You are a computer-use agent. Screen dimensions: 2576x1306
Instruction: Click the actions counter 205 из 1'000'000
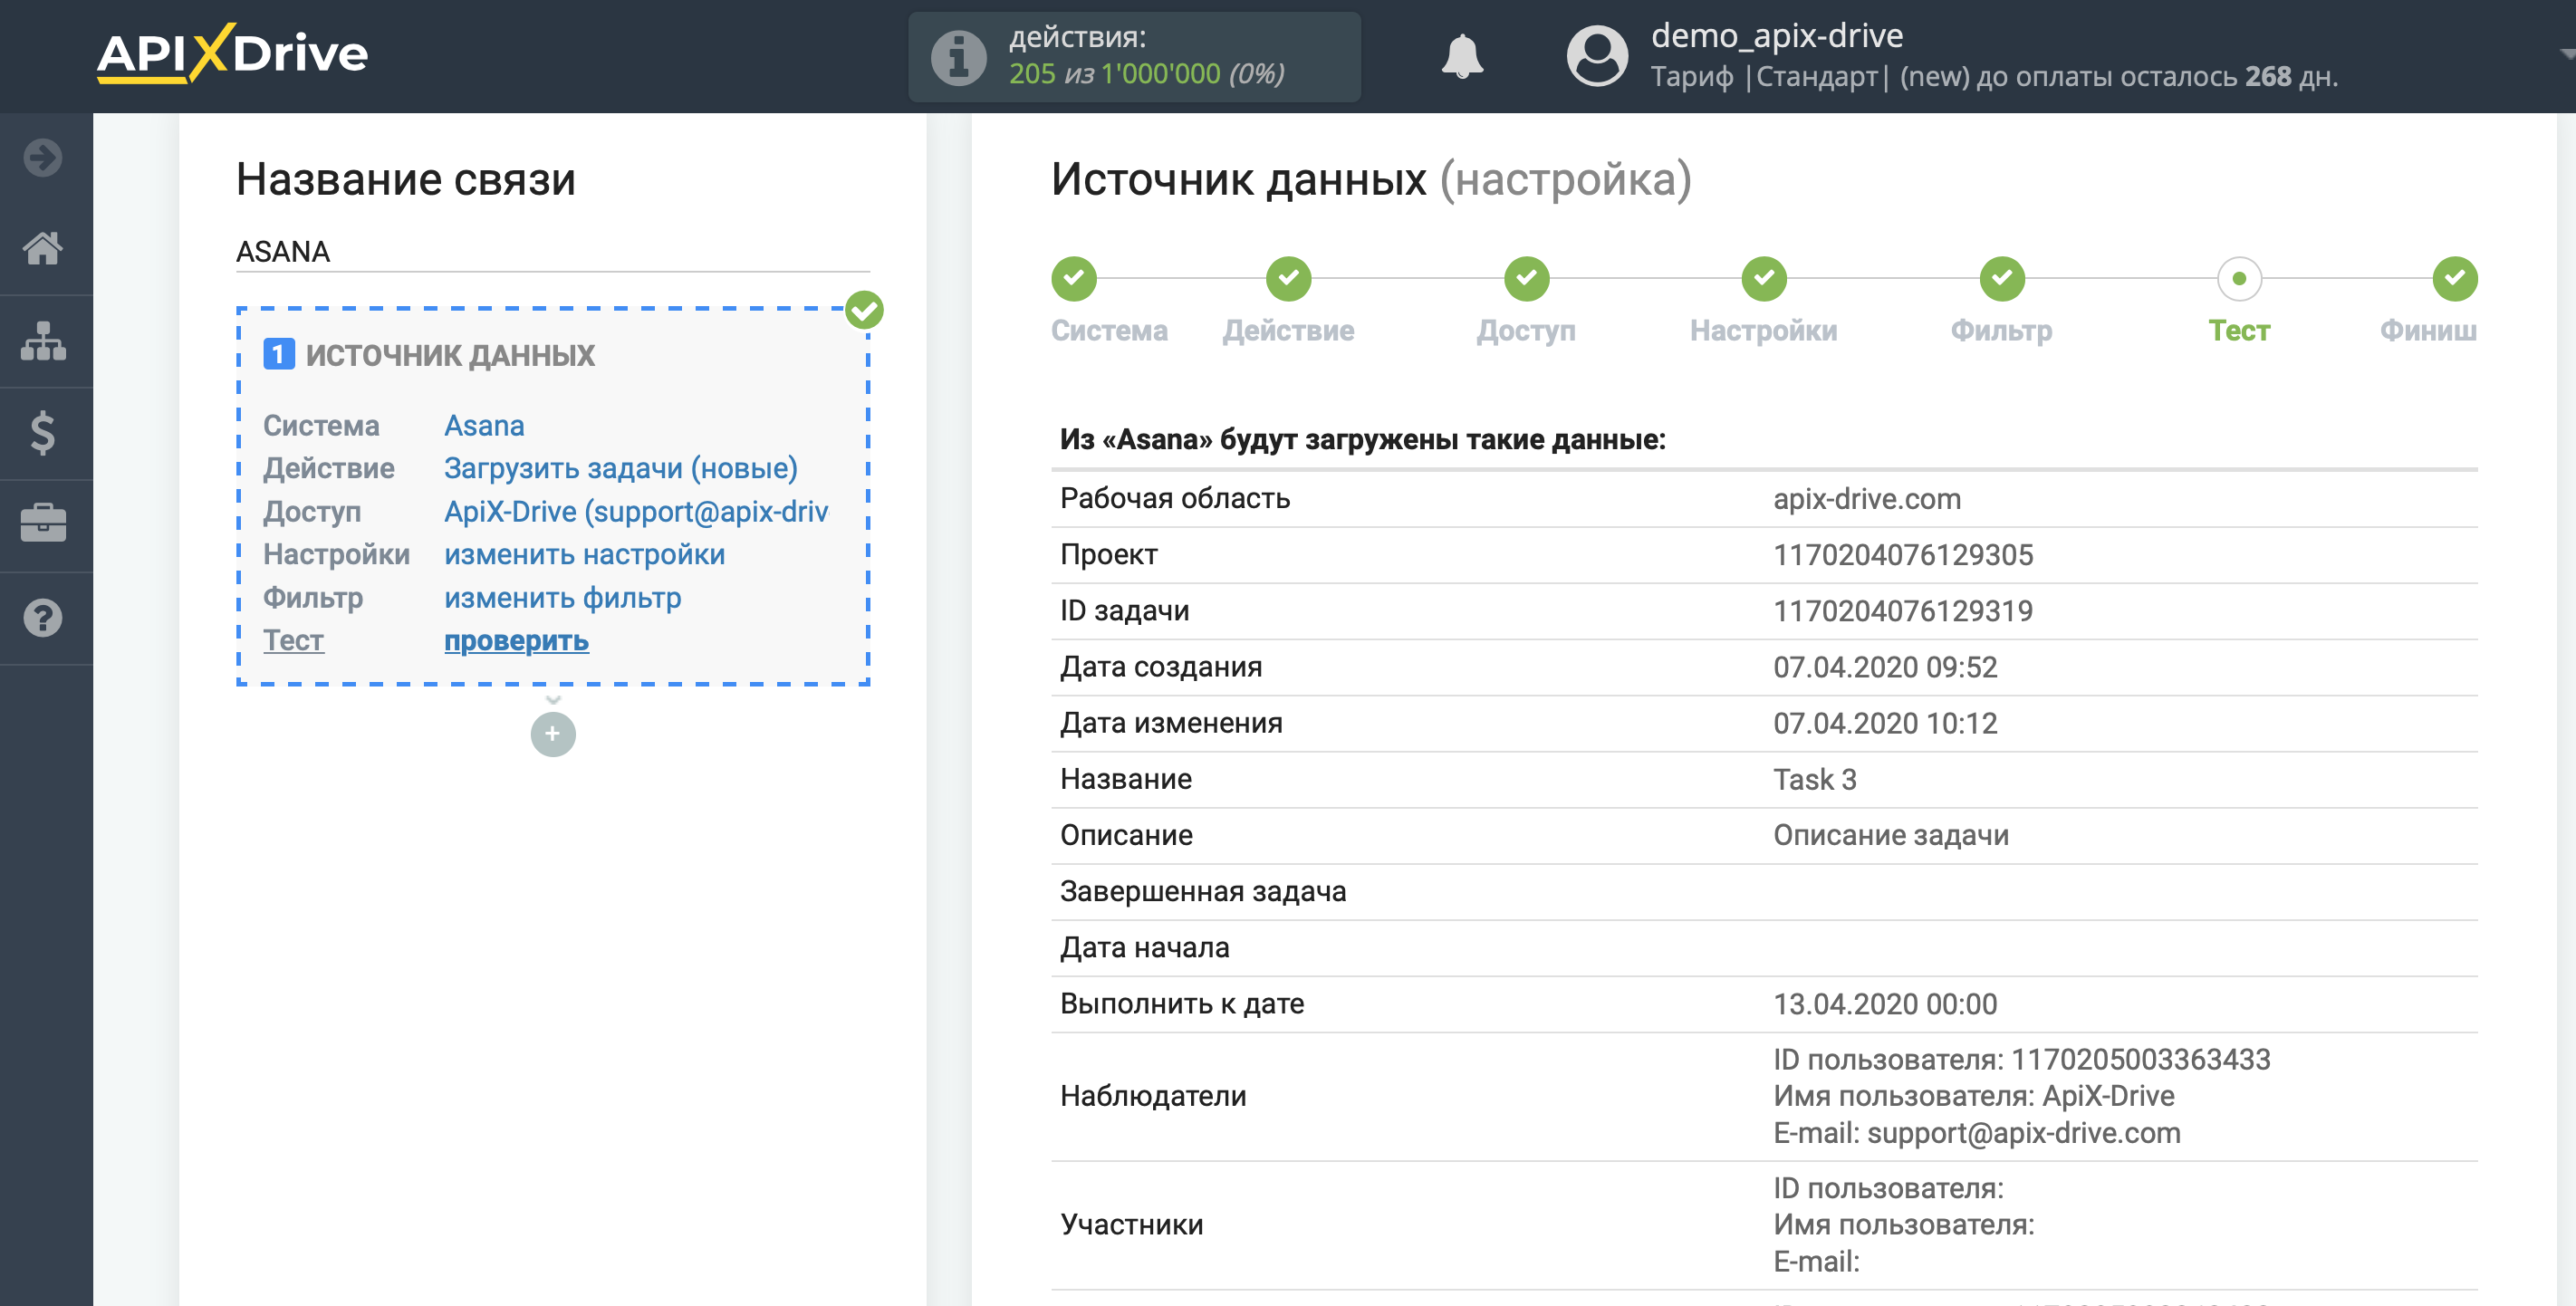click(1146, 73)
